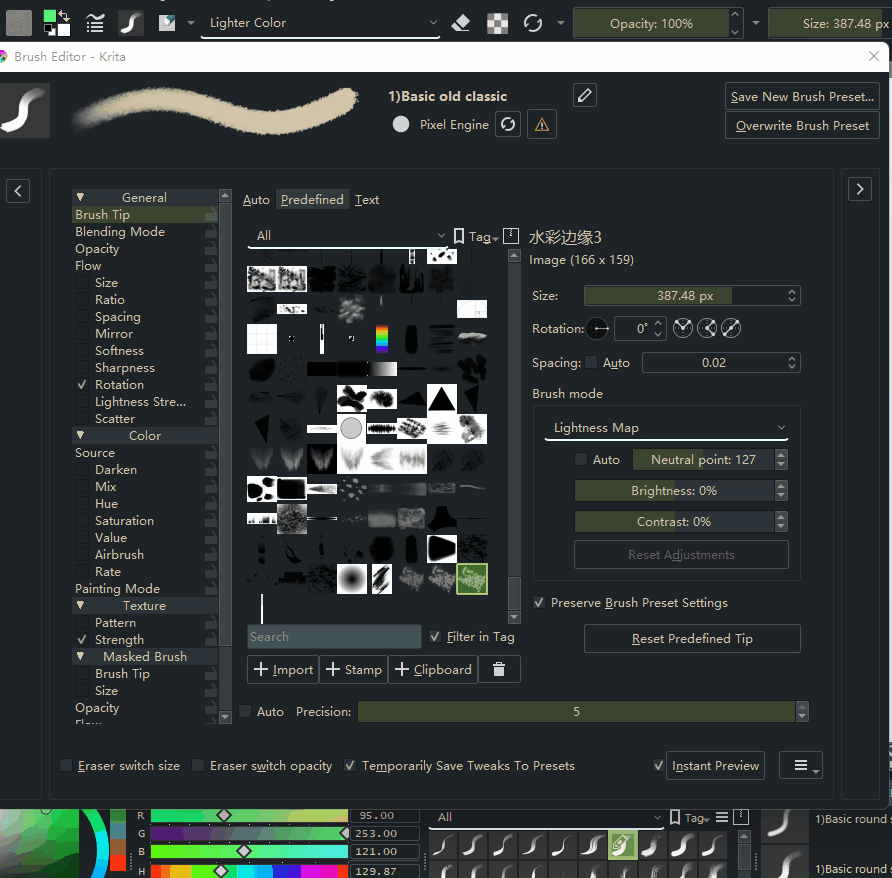Show the right presets panel arrow
This screenshot has height=878, width=892.
[860, 189]
